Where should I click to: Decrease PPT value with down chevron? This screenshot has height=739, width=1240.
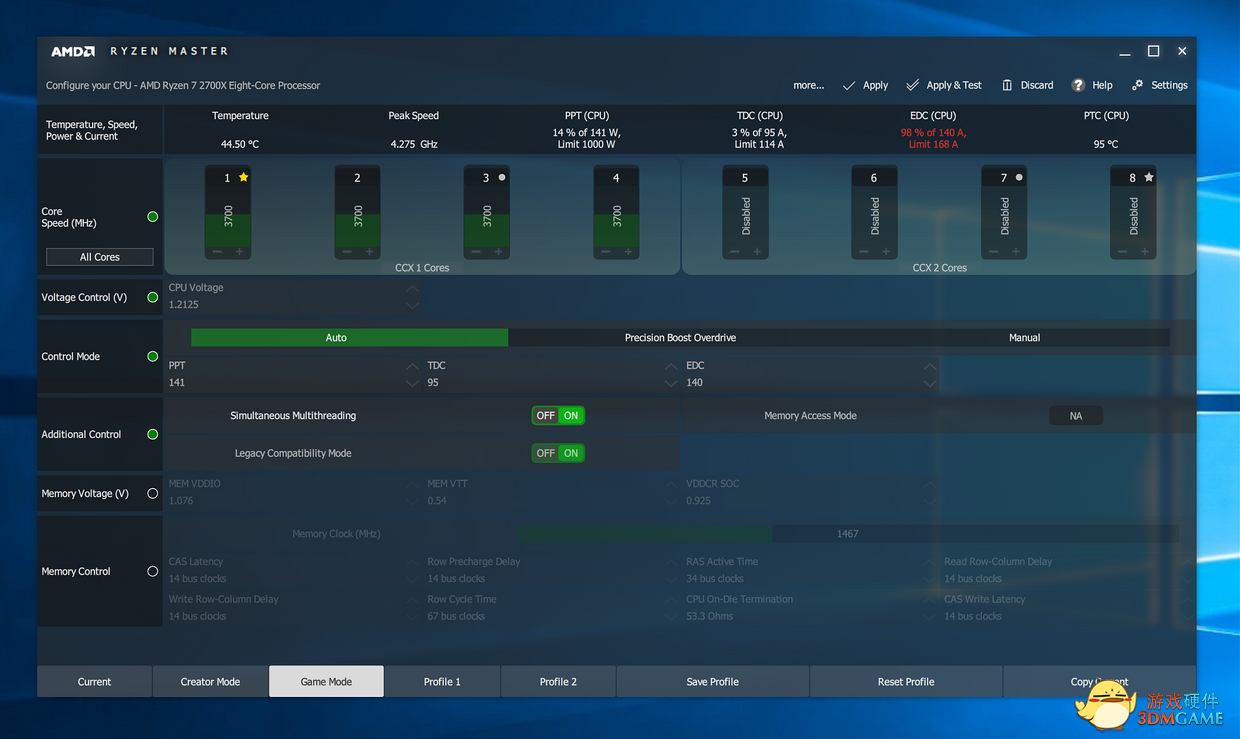point(412,383)
